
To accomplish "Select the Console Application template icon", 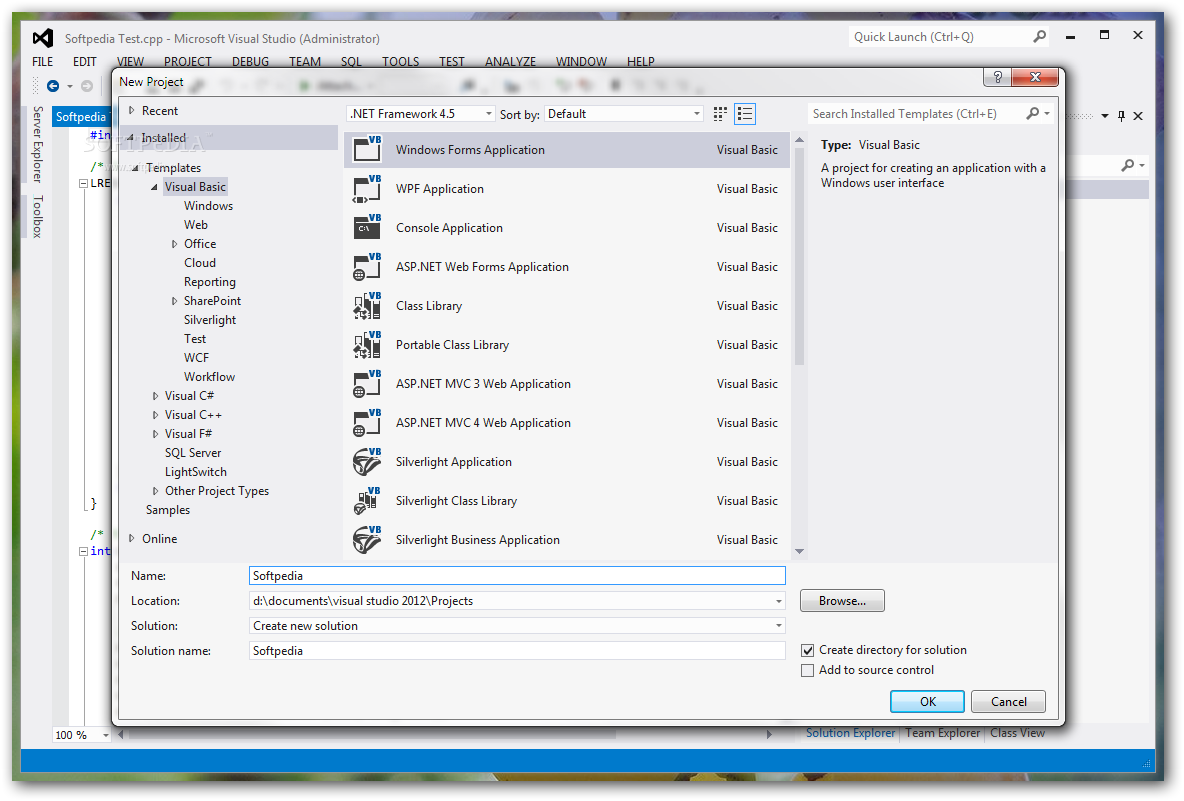I will click(x=368, y=227).
